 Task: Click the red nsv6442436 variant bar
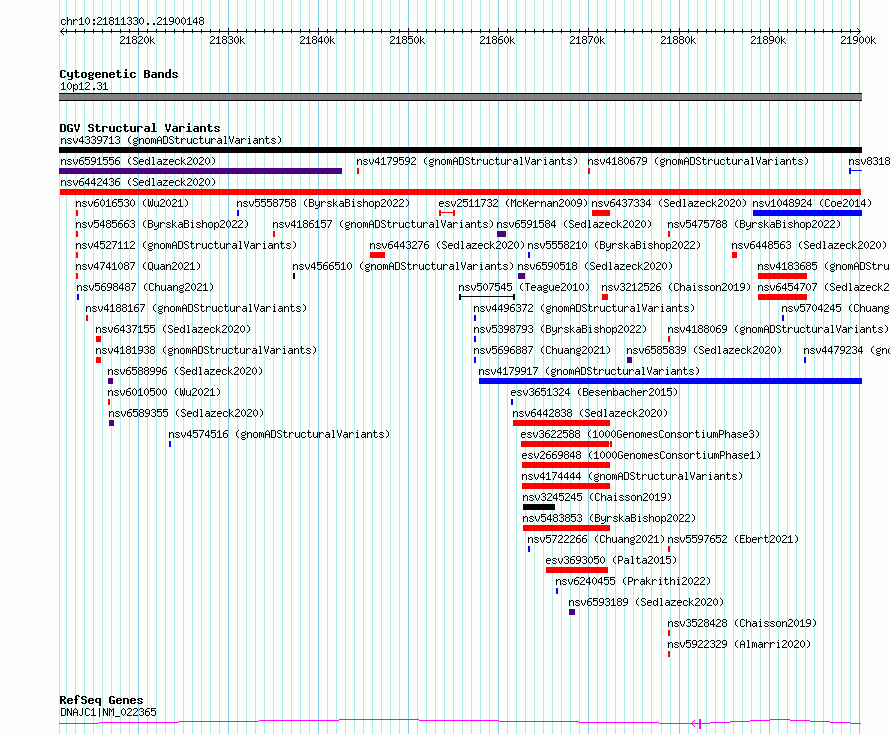460,192
